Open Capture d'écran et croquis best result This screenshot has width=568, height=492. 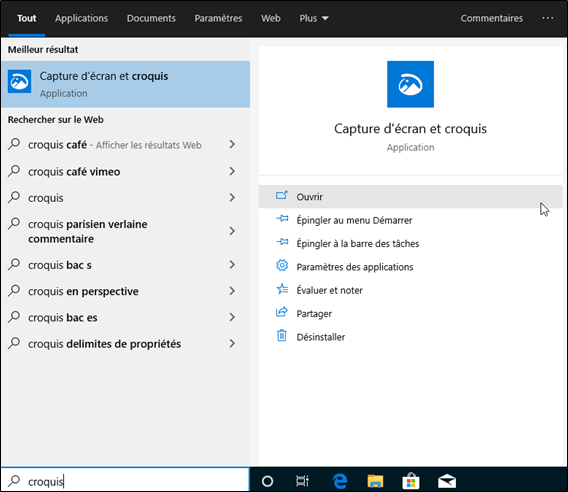coord(125,84)
